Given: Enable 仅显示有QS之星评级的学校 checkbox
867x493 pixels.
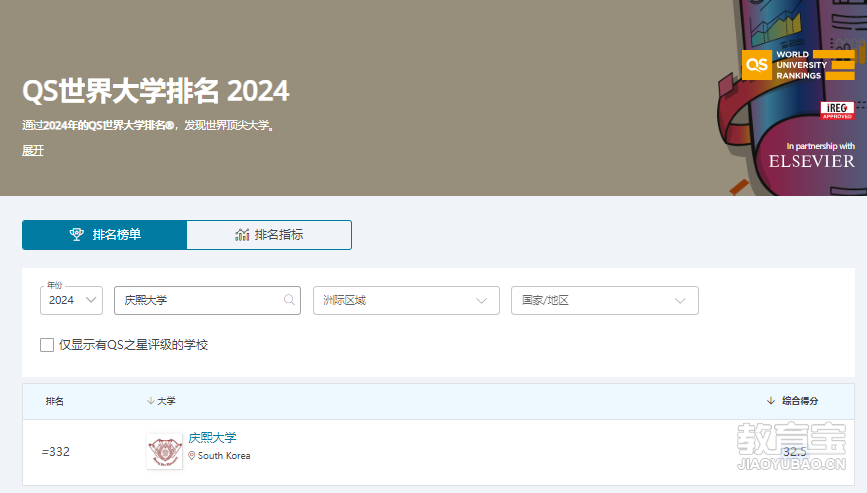Looking at the screenshot, I should 47,345.
